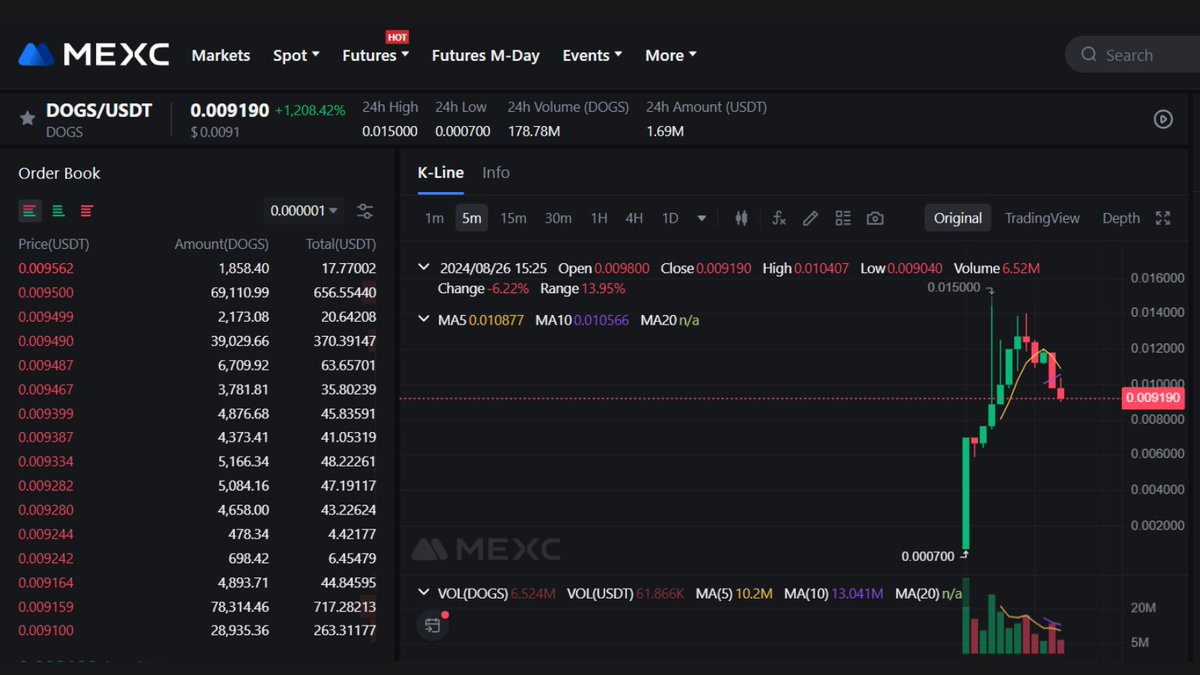Click the 24h Volume value 178.78M

click(534, 131)
